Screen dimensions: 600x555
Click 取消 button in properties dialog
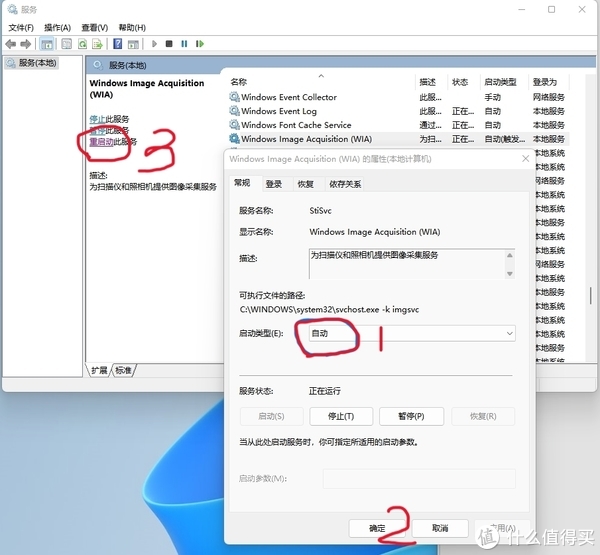440,528
